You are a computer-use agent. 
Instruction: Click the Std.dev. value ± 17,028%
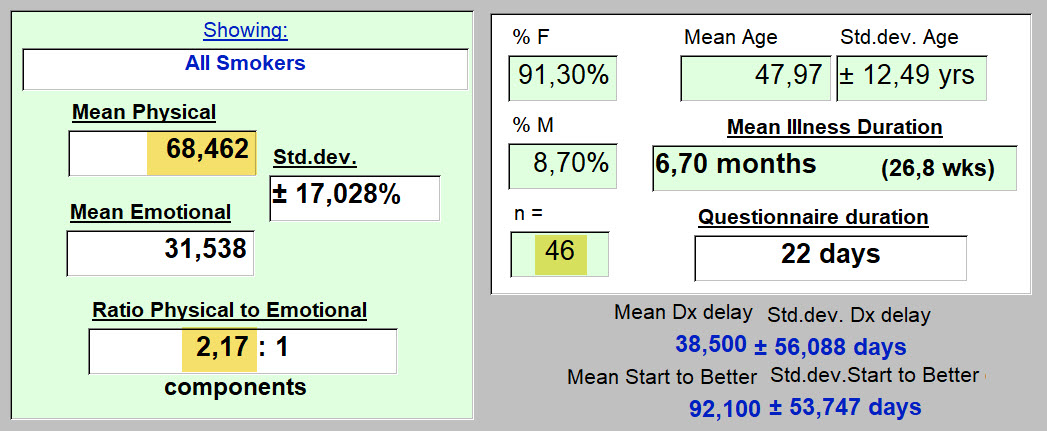pos(355,198)
